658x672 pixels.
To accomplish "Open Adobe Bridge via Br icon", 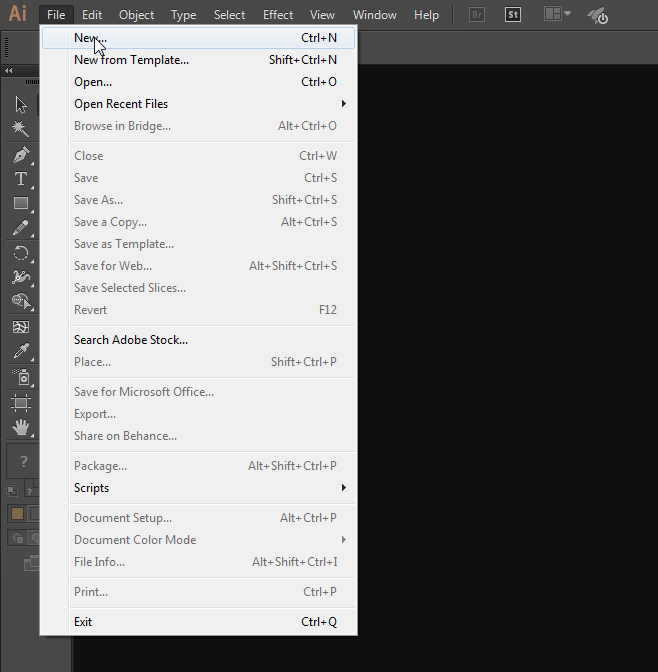I will coord(477,15).
